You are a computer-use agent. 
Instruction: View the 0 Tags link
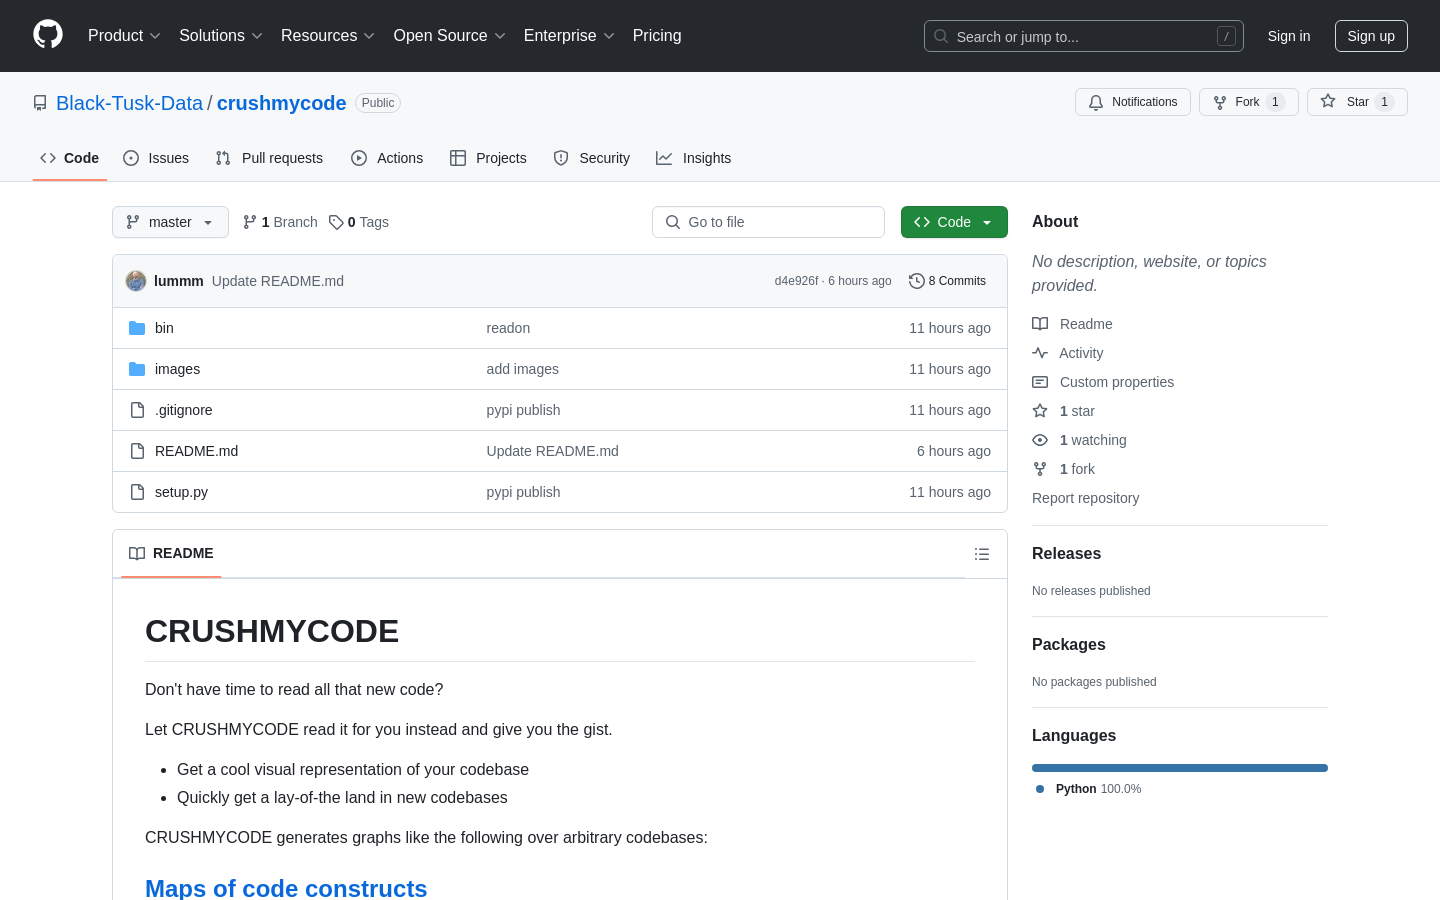pos(359,222)
